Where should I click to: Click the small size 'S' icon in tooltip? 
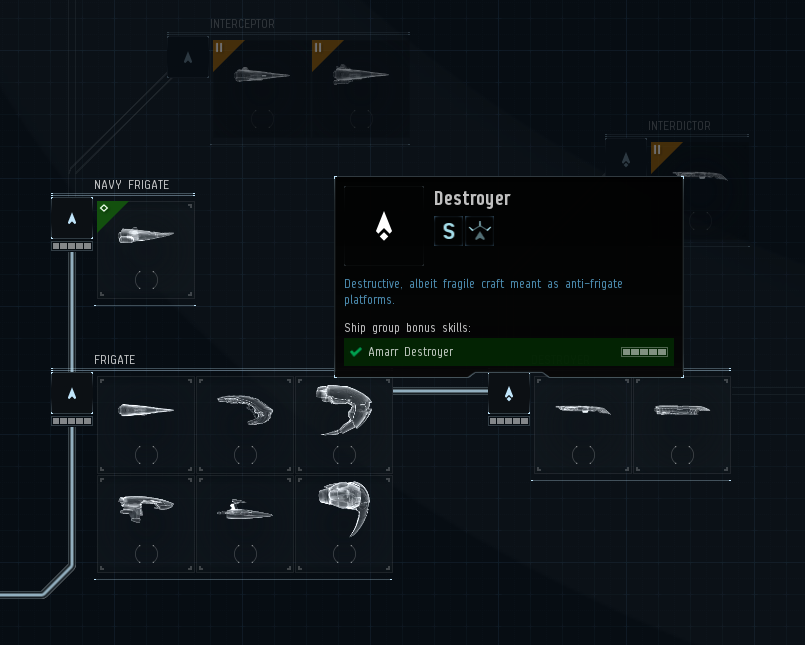(x=448, y=231)
